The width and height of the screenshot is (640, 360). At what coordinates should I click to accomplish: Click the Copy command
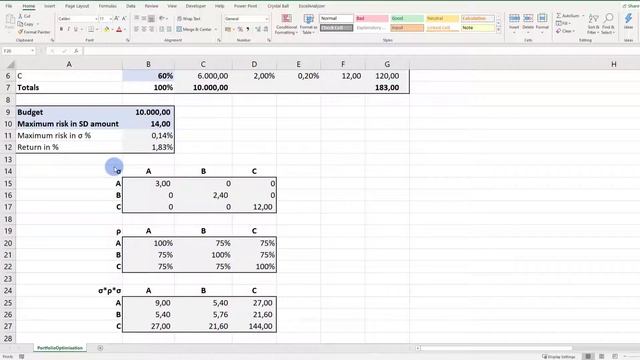[x=26, y=24]
